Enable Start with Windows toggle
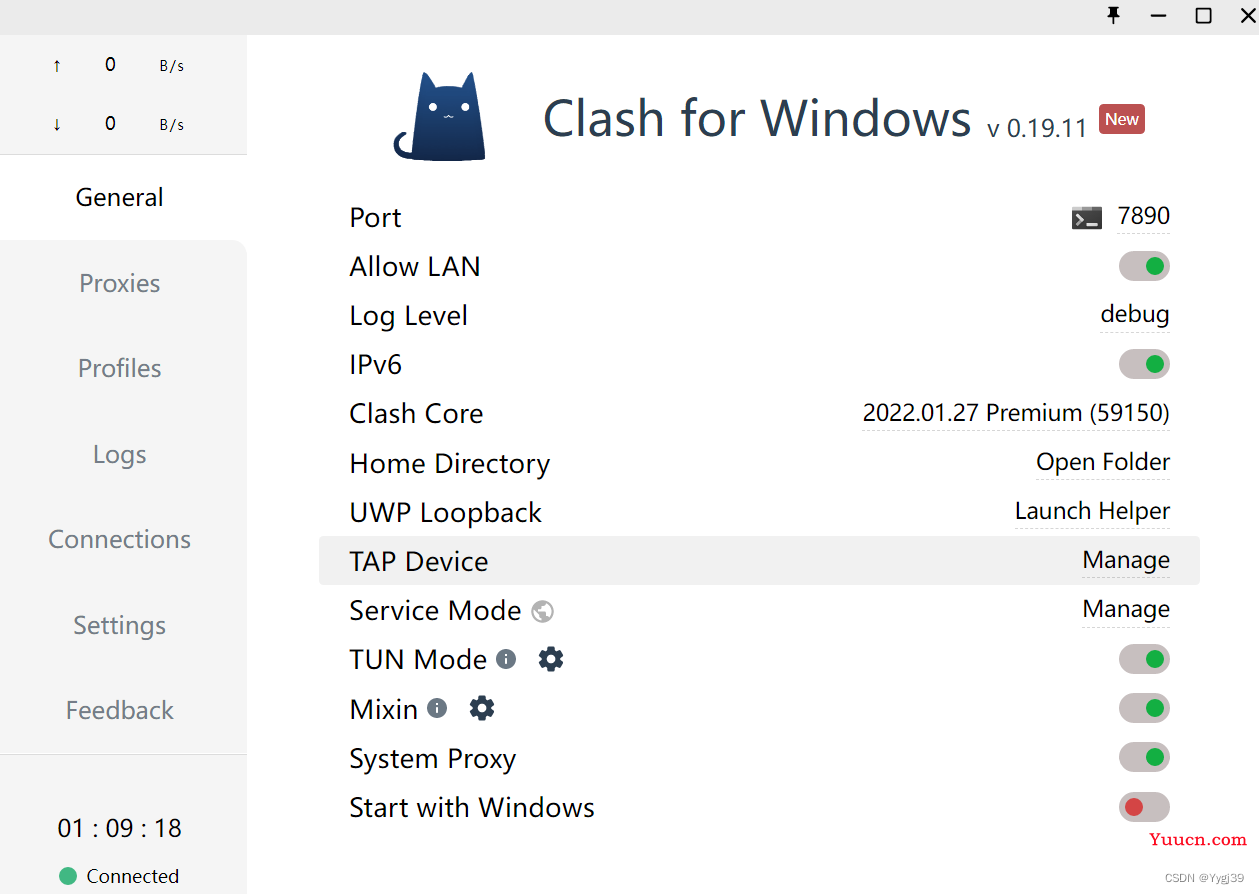The height and width of the screenshot is (894, 1259). tap(1144, 807)
